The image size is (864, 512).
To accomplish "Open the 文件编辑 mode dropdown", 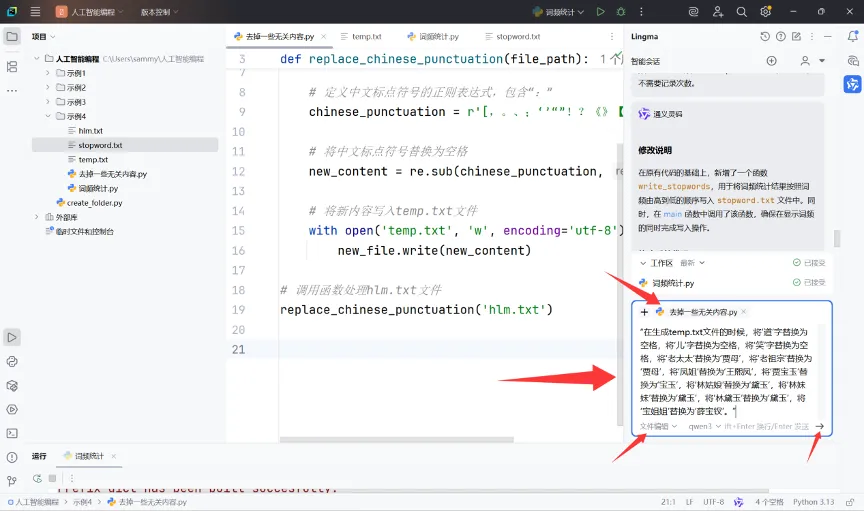I will tap(658, 426).
